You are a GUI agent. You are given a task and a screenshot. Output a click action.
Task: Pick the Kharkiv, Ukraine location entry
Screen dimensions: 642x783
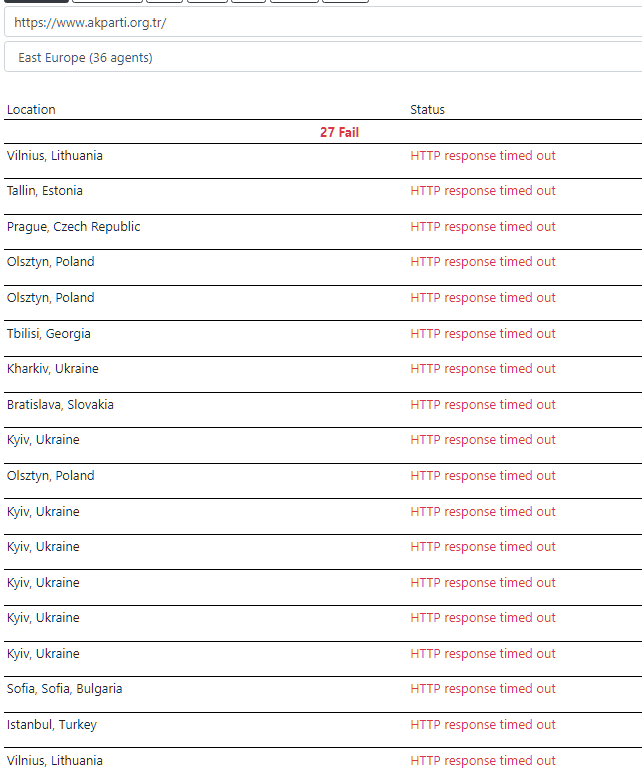coord(52,369)
